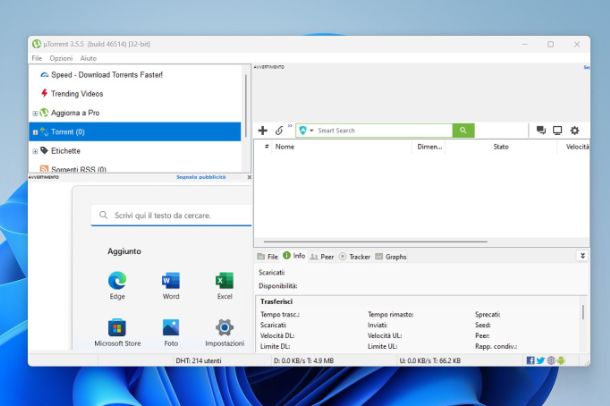Click the Etichette tag icon

click(44, 150)
